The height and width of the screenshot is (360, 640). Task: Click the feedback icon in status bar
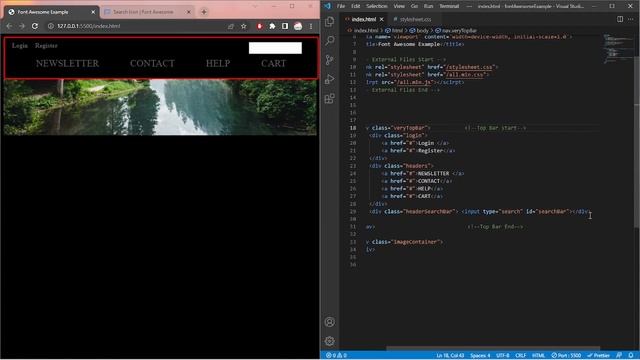point(619,356)
